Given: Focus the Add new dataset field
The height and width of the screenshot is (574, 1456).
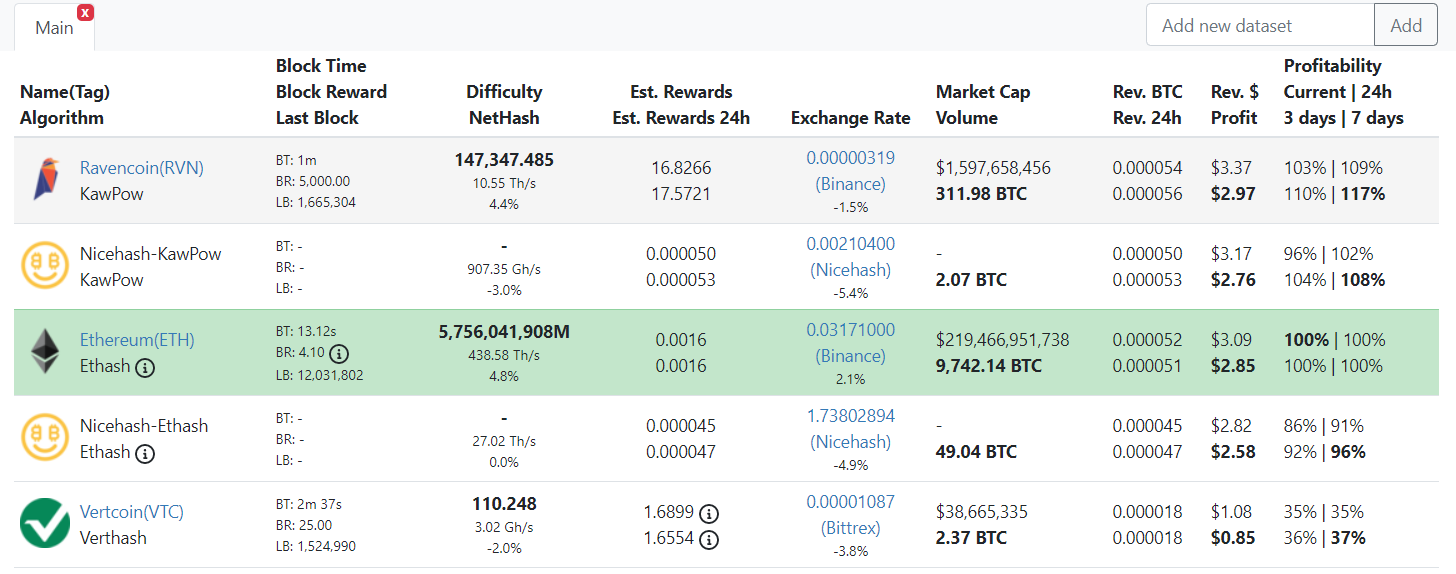Looking at the screenshot, I should [1260, 25].
